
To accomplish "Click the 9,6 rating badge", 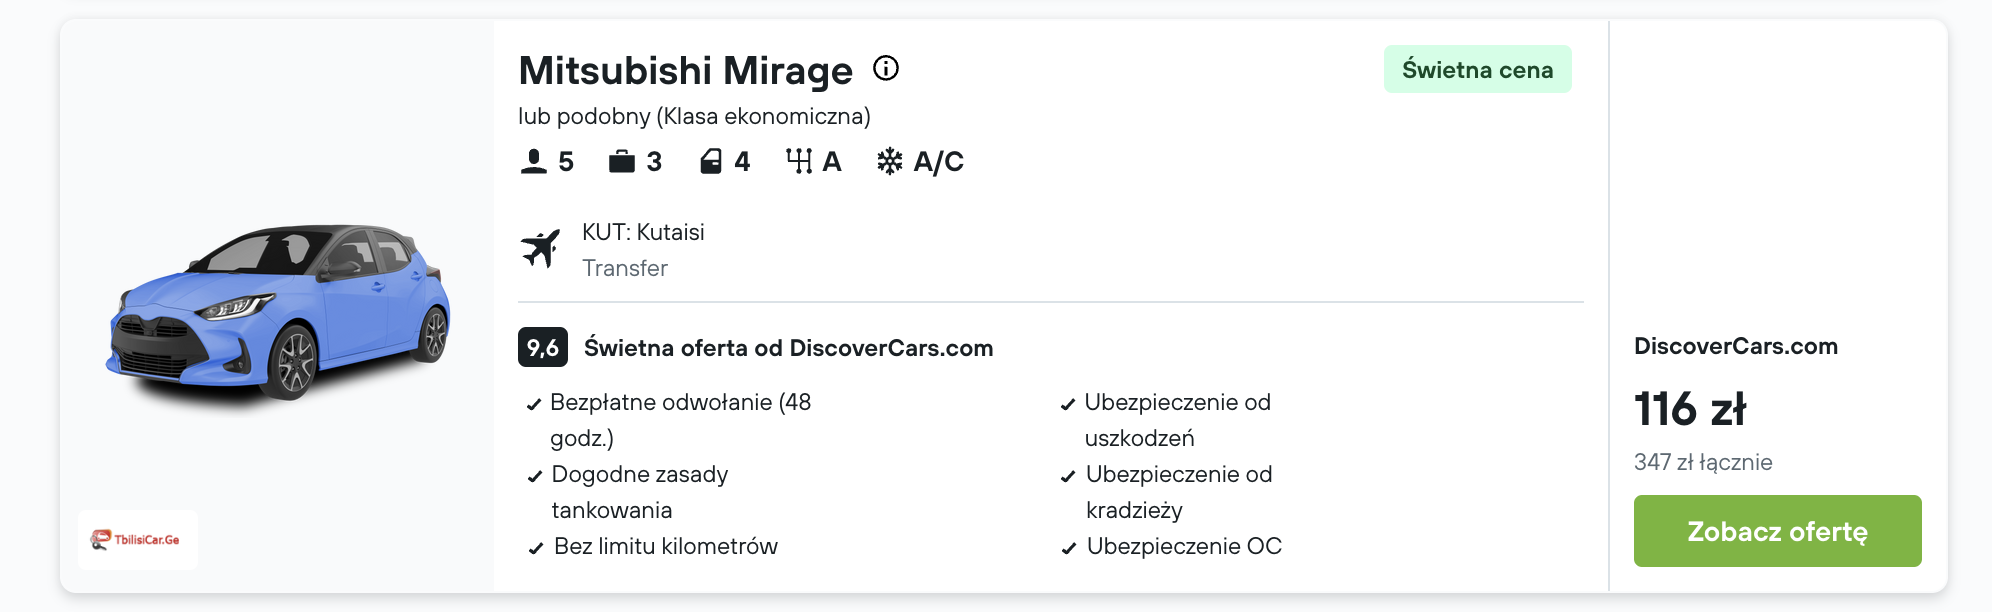I will 543,347.
